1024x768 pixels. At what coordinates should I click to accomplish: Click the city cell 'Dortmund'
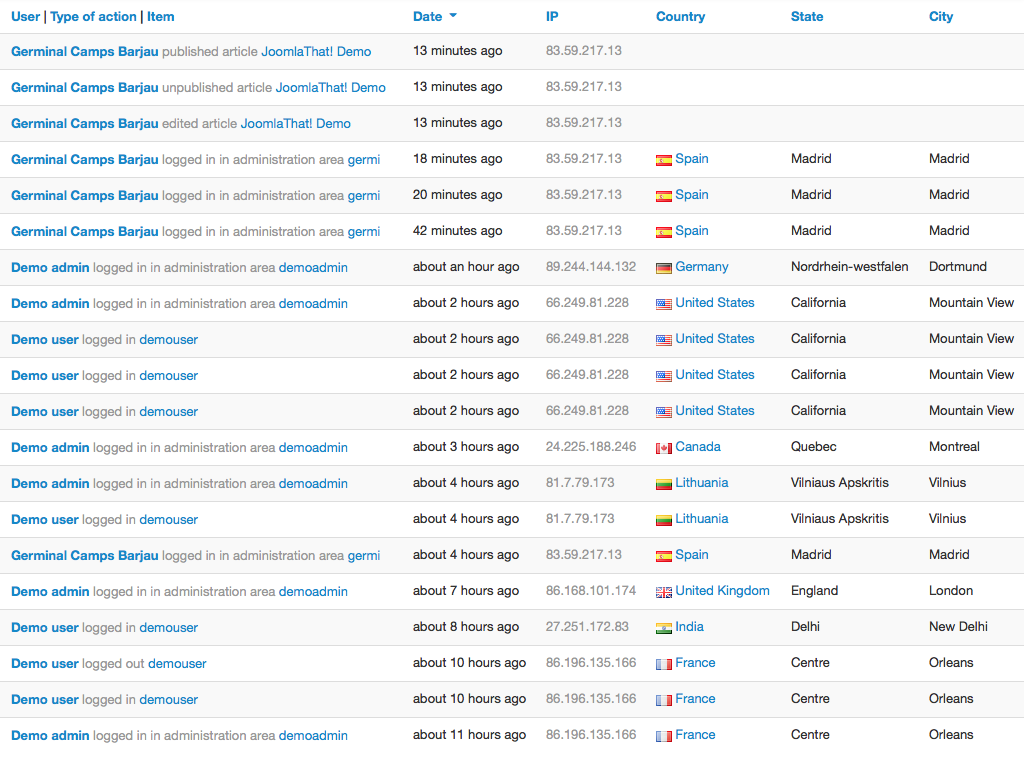(x=957, y=266)
